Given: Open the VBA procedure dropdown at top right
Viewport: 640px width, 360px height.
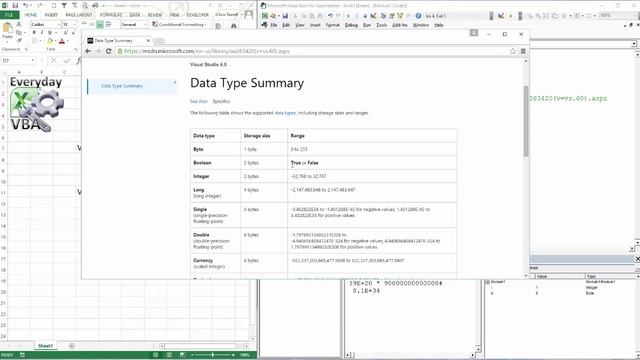Looking at the screenshot, I should (x=633, y=44).
